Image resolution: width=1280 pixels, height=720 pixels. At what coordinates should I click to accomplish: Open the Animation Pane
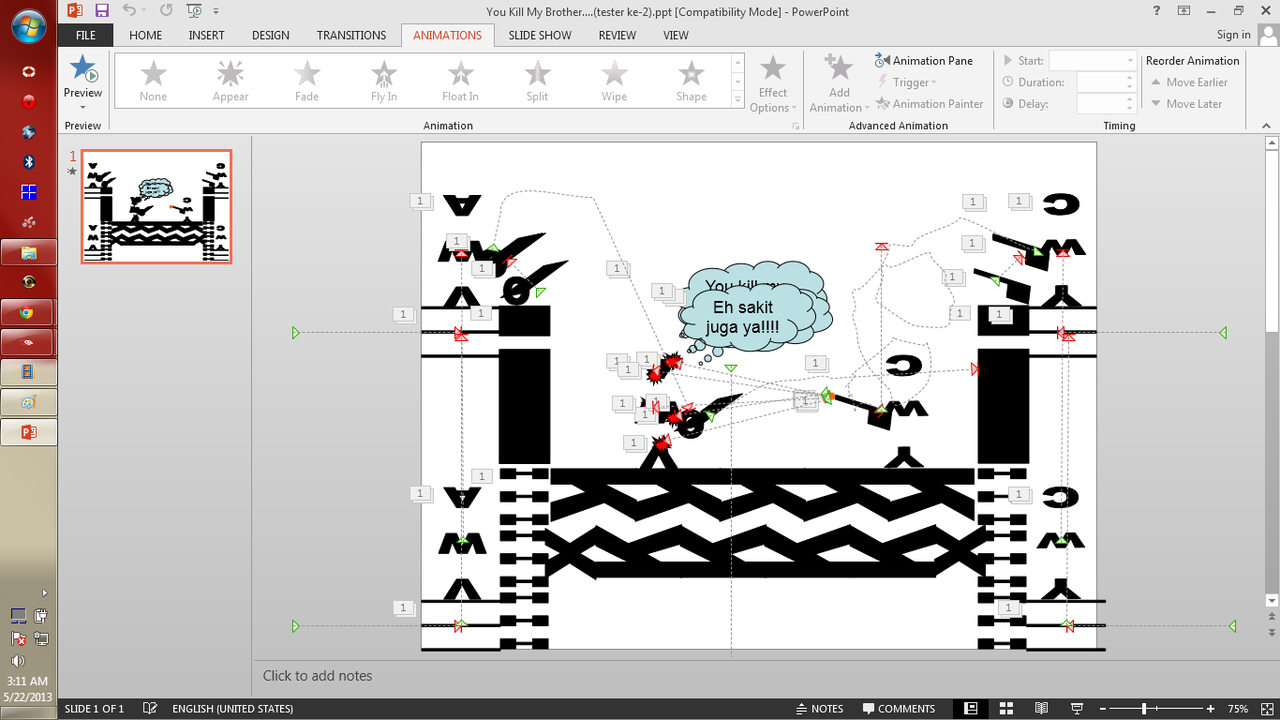(x=924, y=60)
